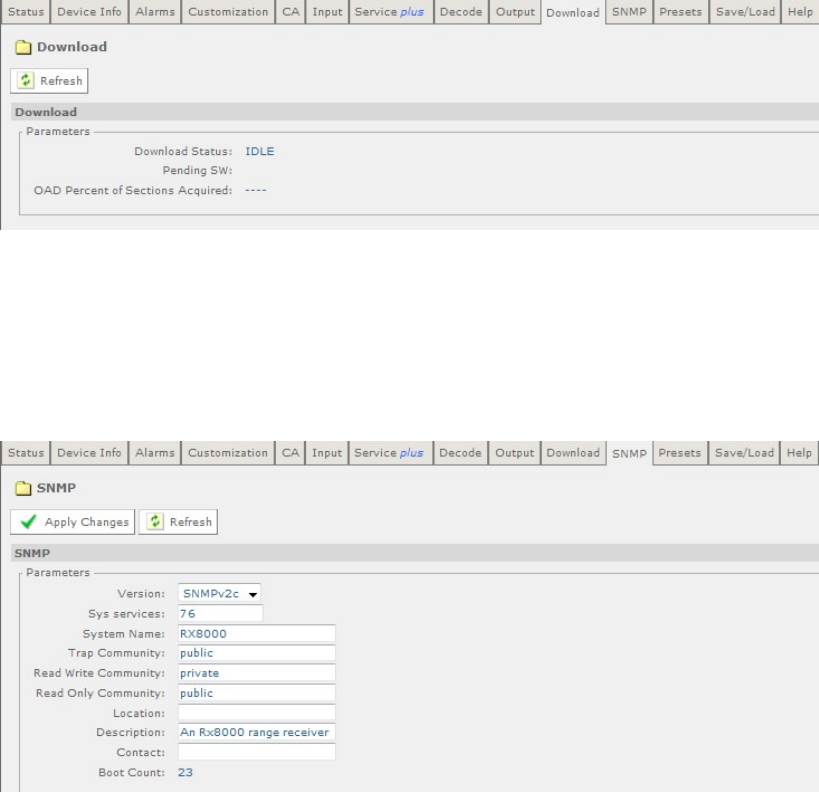
Task: Open Help tab in SNMP page
Action: pos(799,452)
